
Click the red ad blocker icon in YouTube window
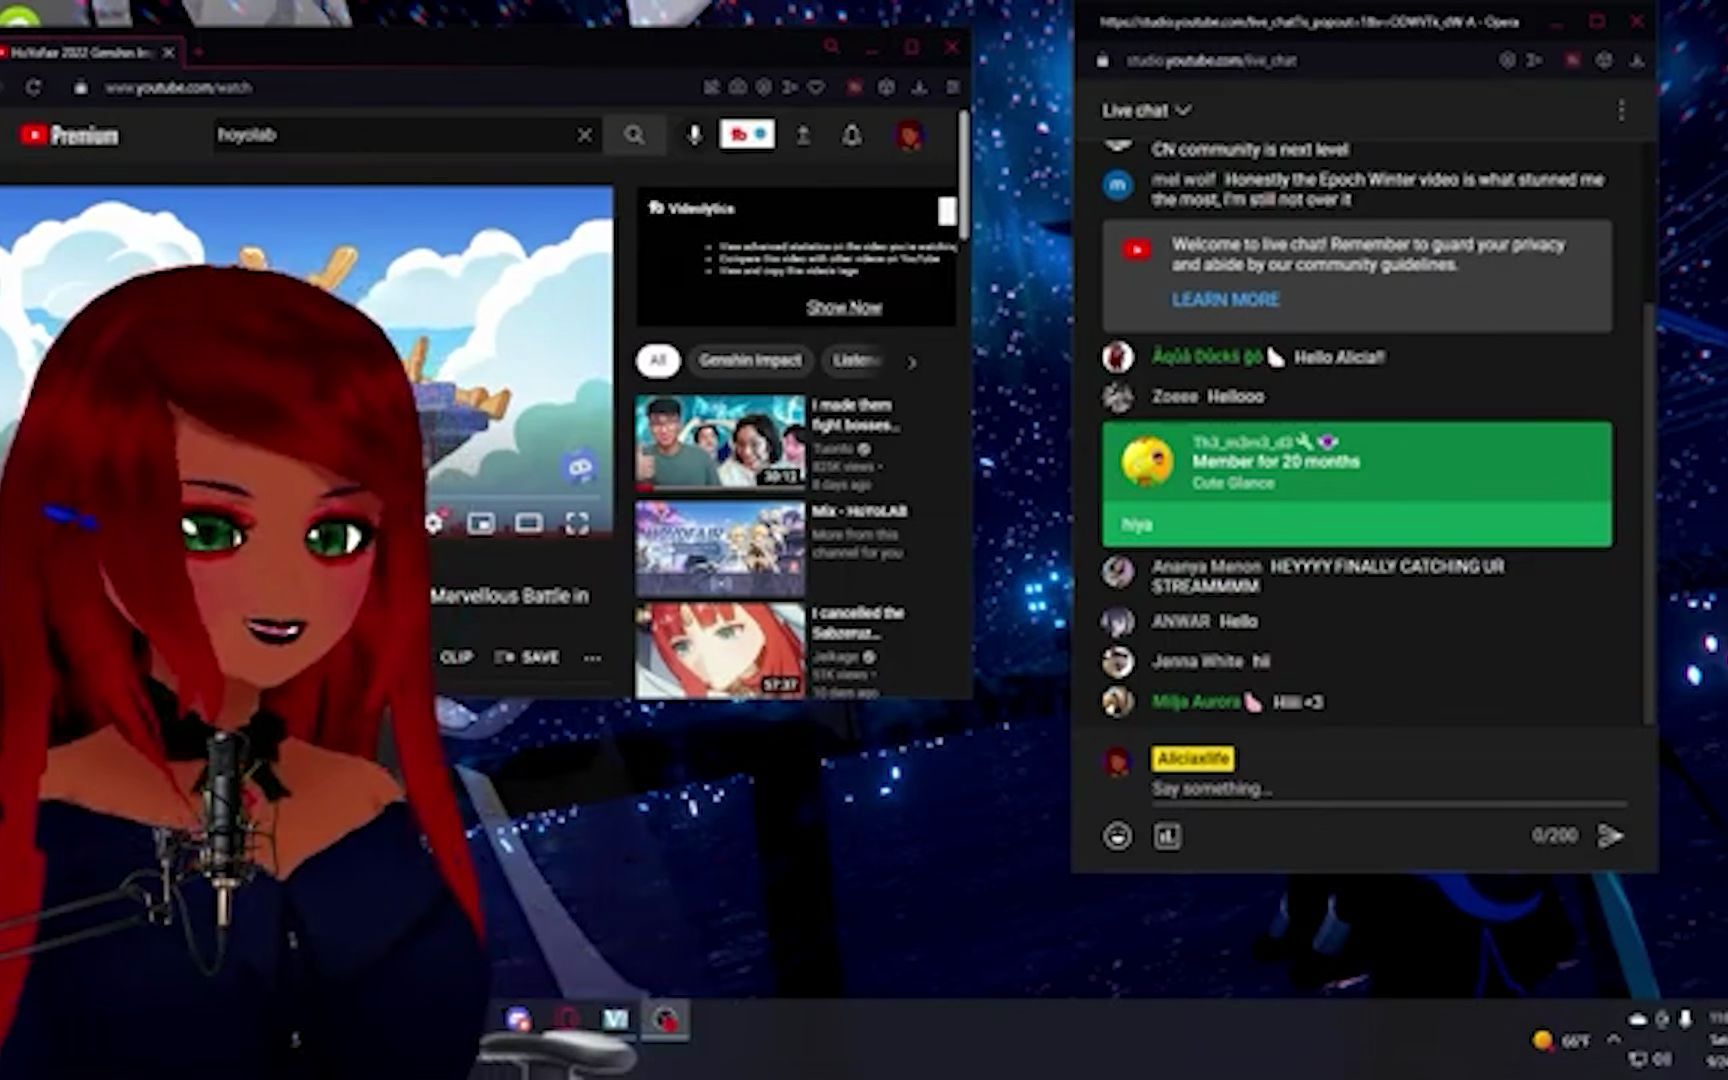click(854, 88)
